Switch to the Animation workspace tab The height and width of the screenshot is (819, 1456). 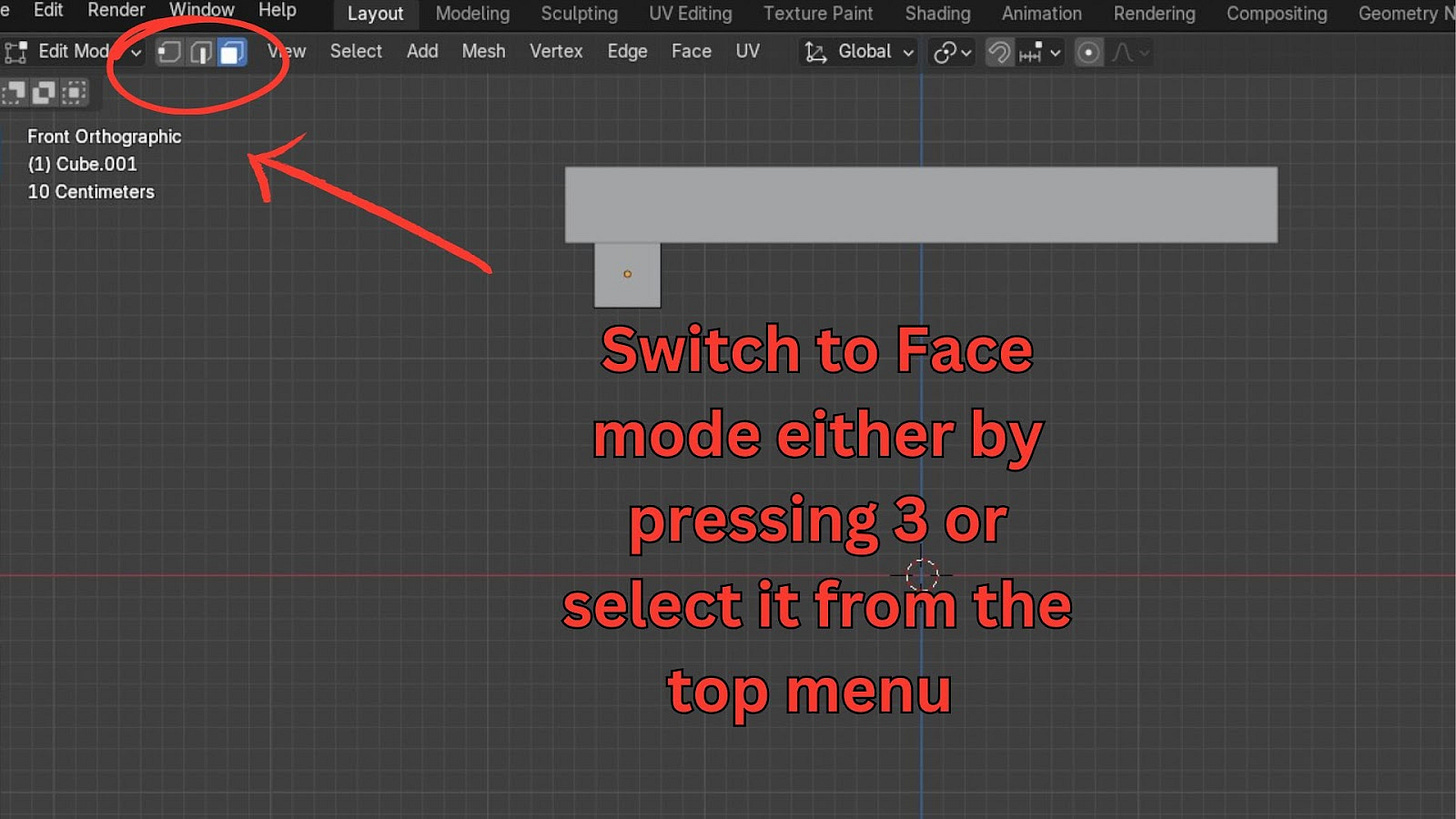[1041, 14]
